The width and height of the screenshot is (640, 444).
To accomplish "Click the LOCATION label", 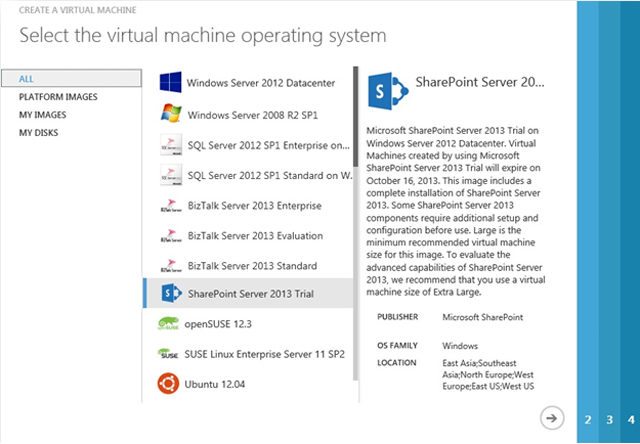I will [397, 363].
